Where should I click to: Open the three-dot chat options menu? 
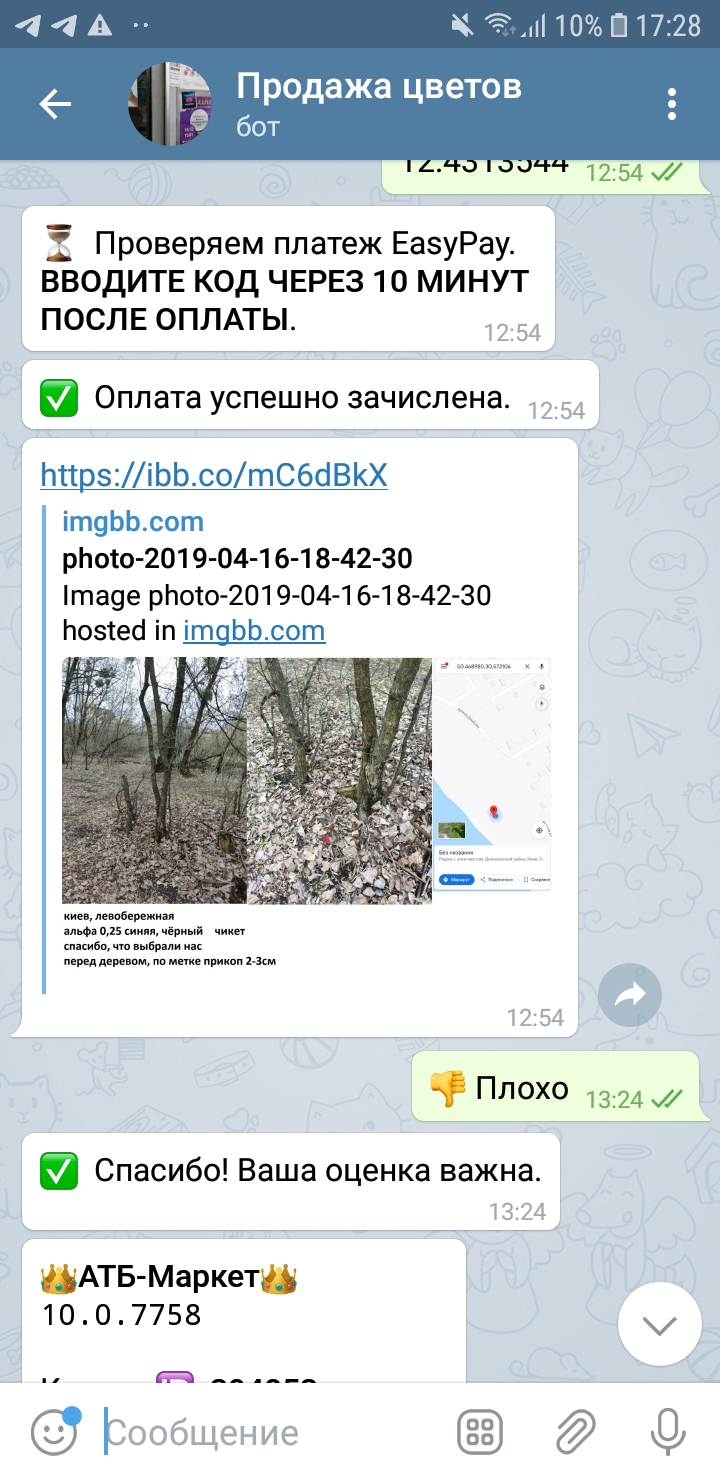point(672,104)
